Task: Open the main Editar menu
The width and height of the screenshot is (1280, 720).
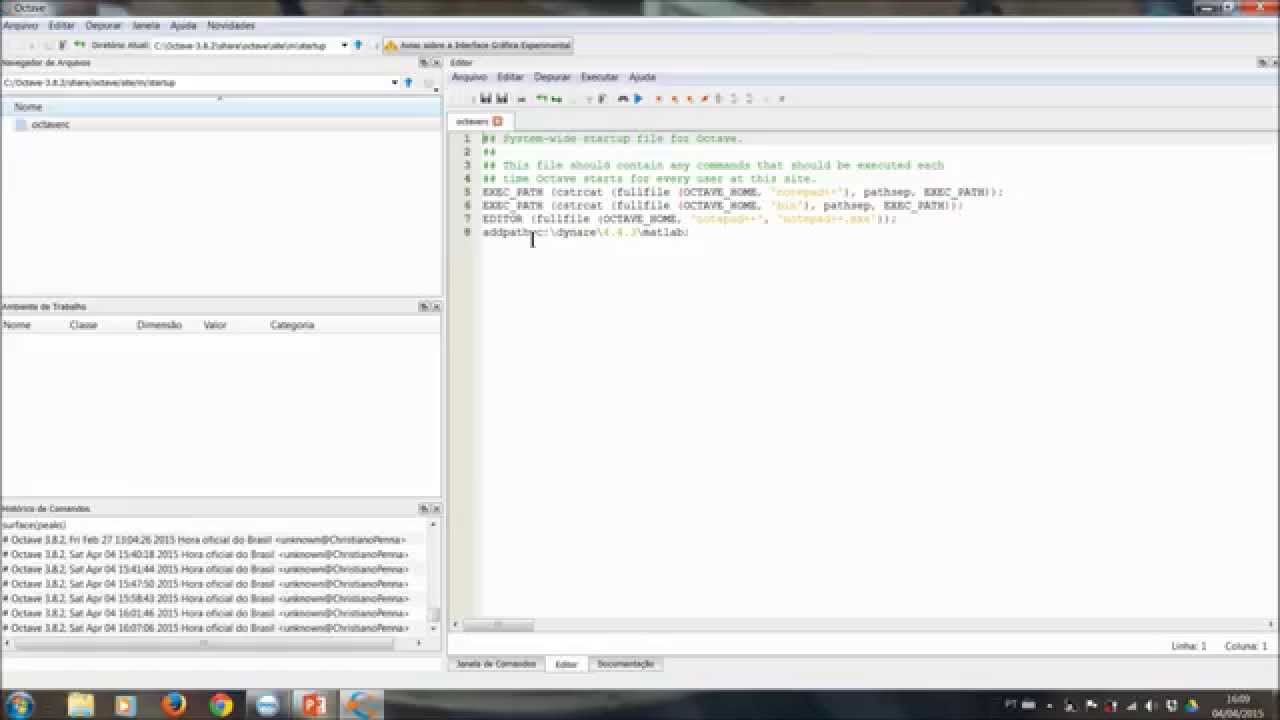Action: pos(62,25)
